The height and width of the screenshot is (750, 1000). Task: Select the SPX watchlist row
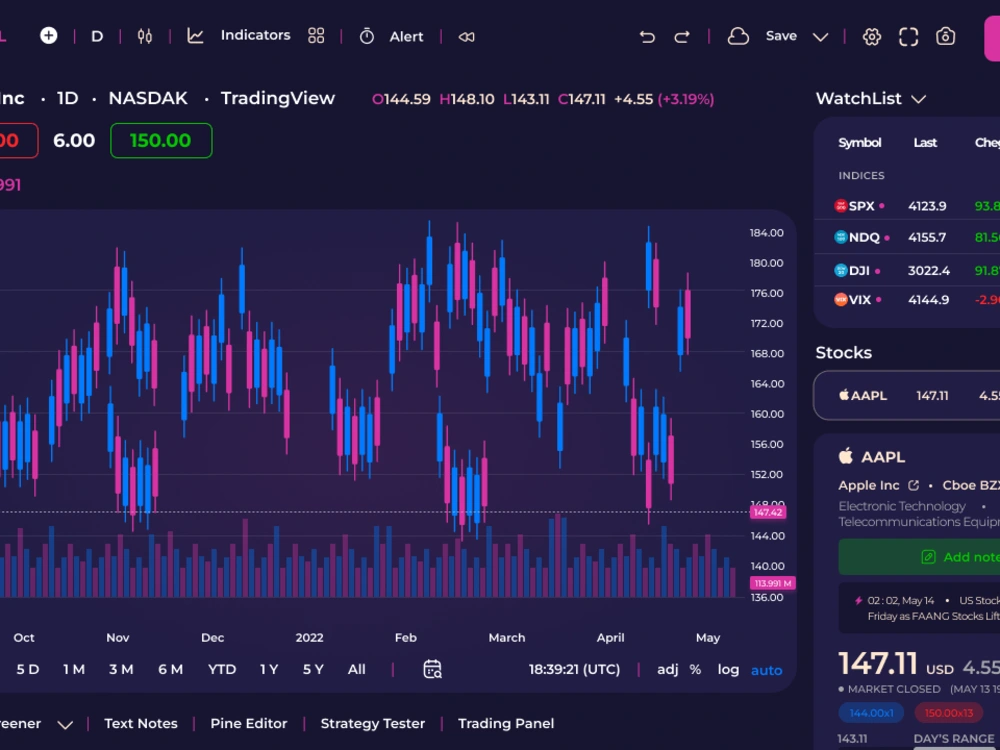tap(907, 205)
